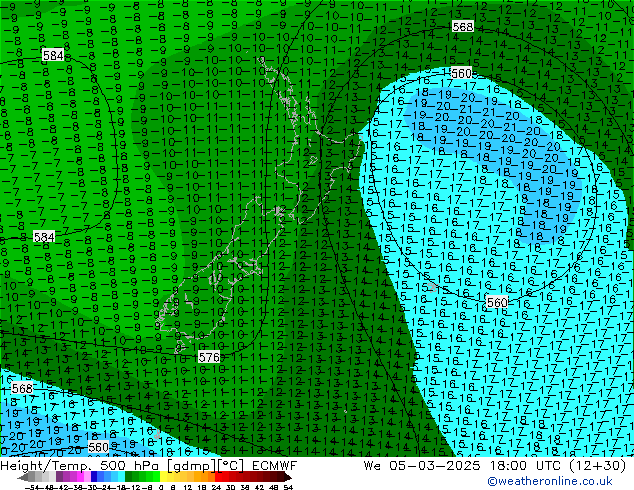Select the 568 contour label in dark green
The image size is (634, 490).
[x=463, y=27]
